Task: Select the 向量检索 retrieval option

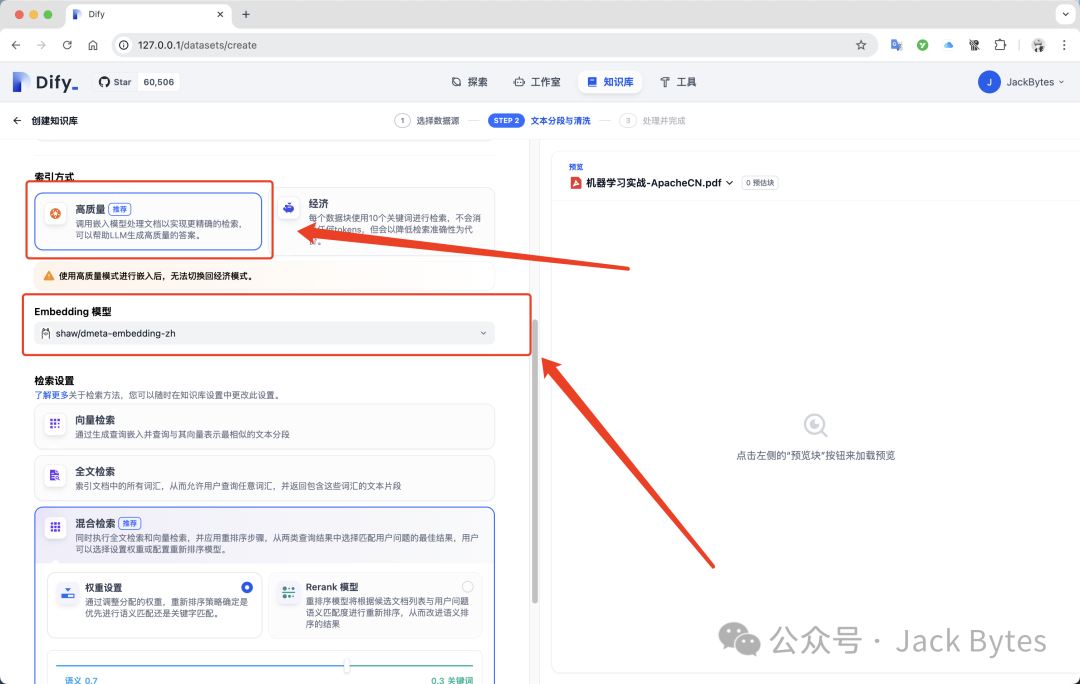Action: 264,426
